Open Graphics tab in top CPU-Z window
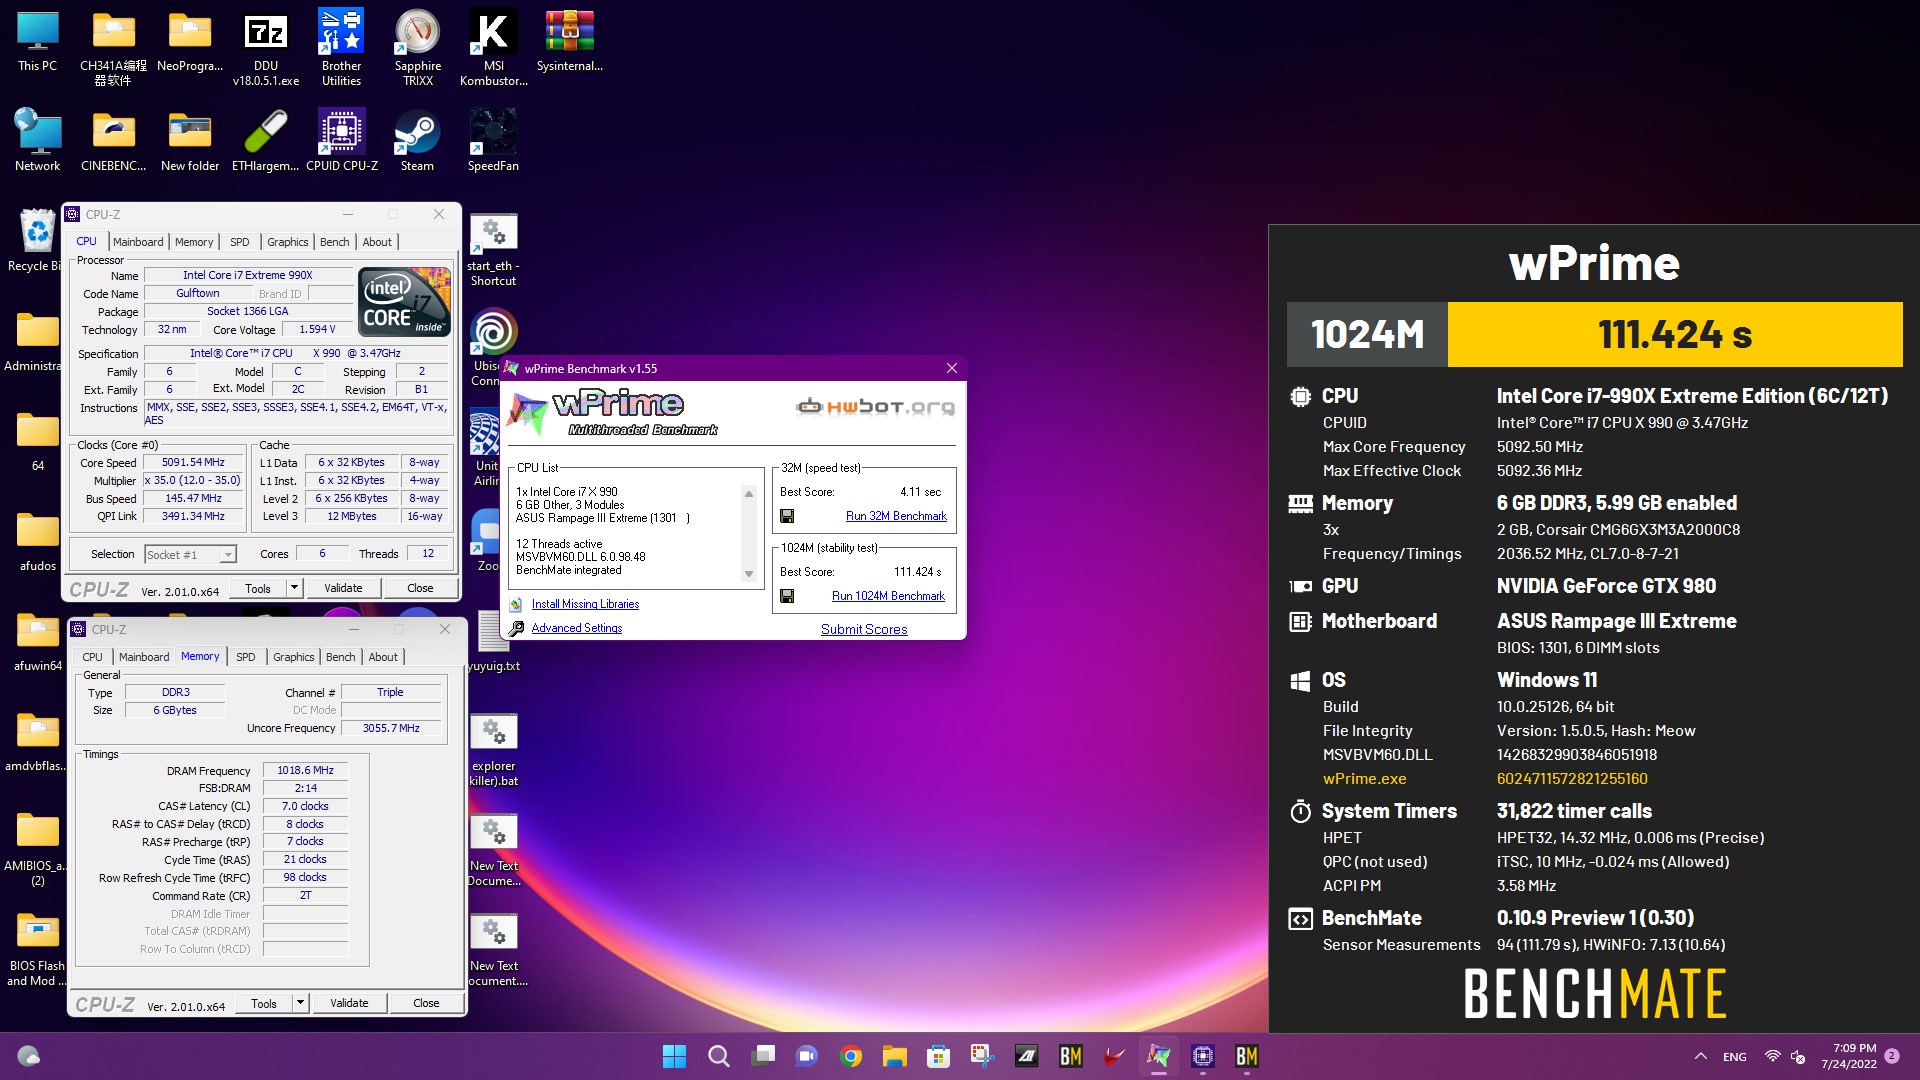This screenshot has width=1920, height=1080. [x=288, y=242]
